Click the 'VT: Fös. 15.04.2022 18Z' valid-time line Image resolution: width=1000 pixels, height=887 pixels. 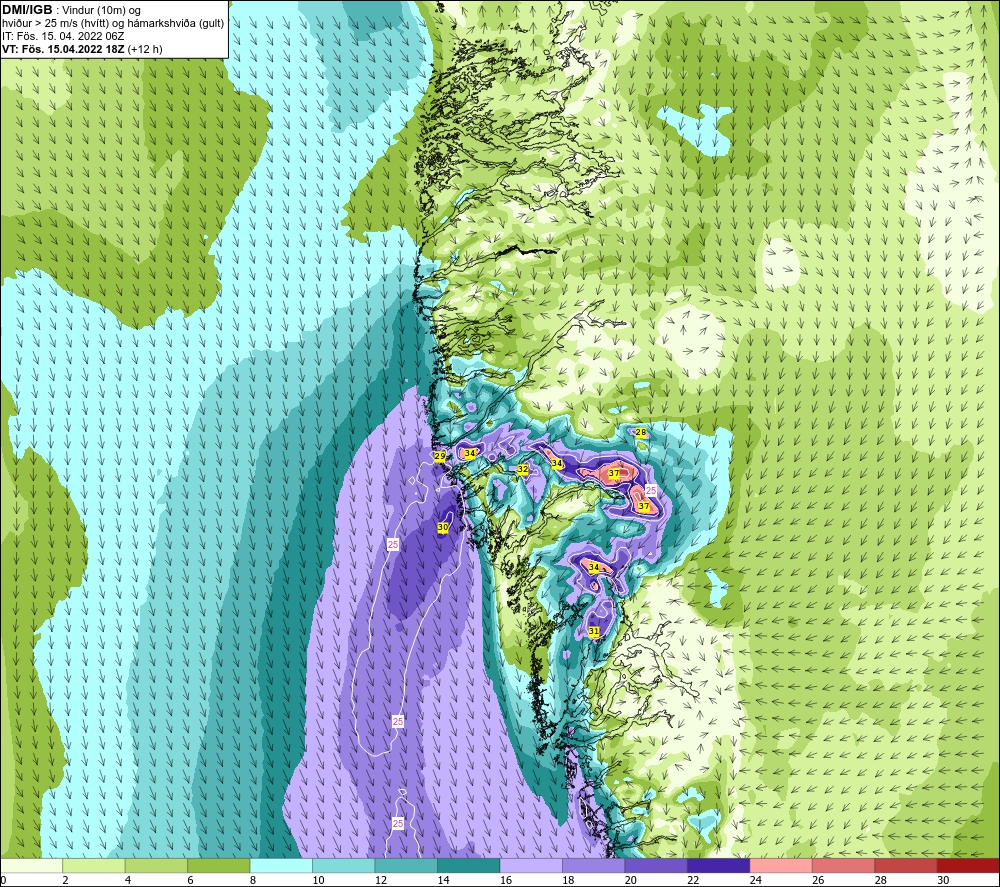(63, 49)
